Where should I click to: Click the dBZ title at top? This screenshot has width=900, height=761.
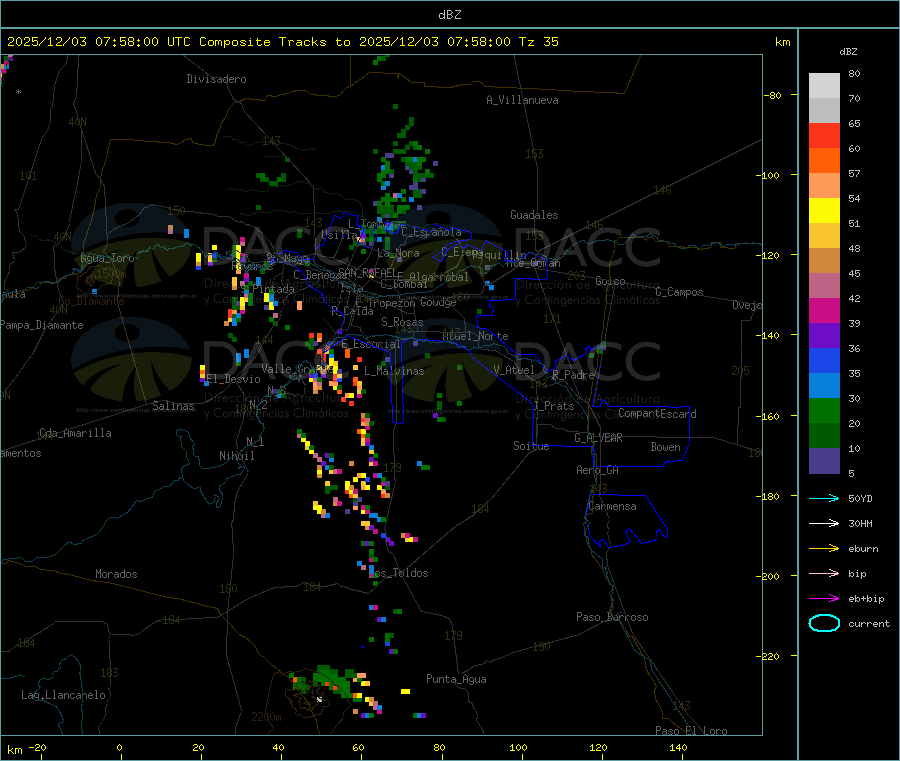[449, 15]
